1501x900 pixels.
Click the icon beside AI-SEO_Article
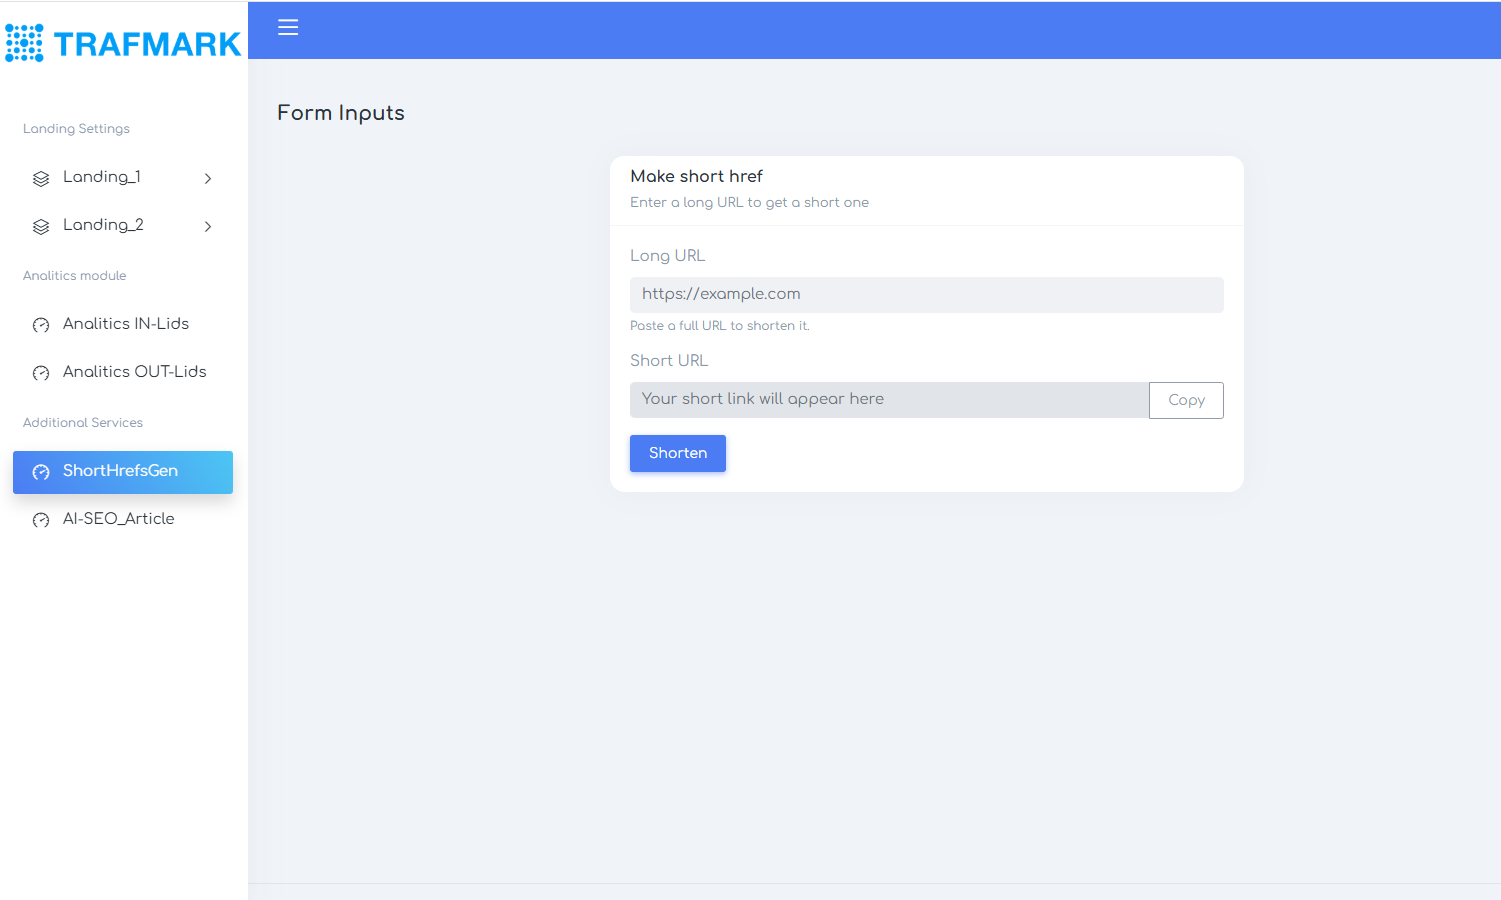41,519
